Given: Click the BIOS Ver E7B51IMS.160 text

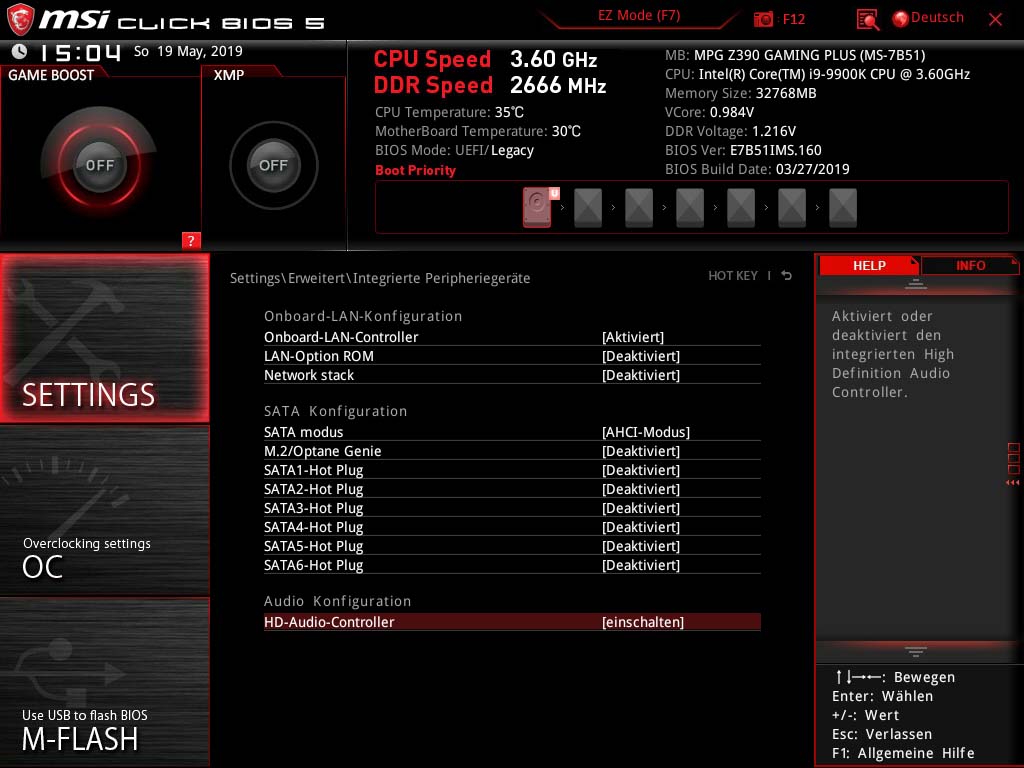Looking at the screenshot, I should (743, 150).
